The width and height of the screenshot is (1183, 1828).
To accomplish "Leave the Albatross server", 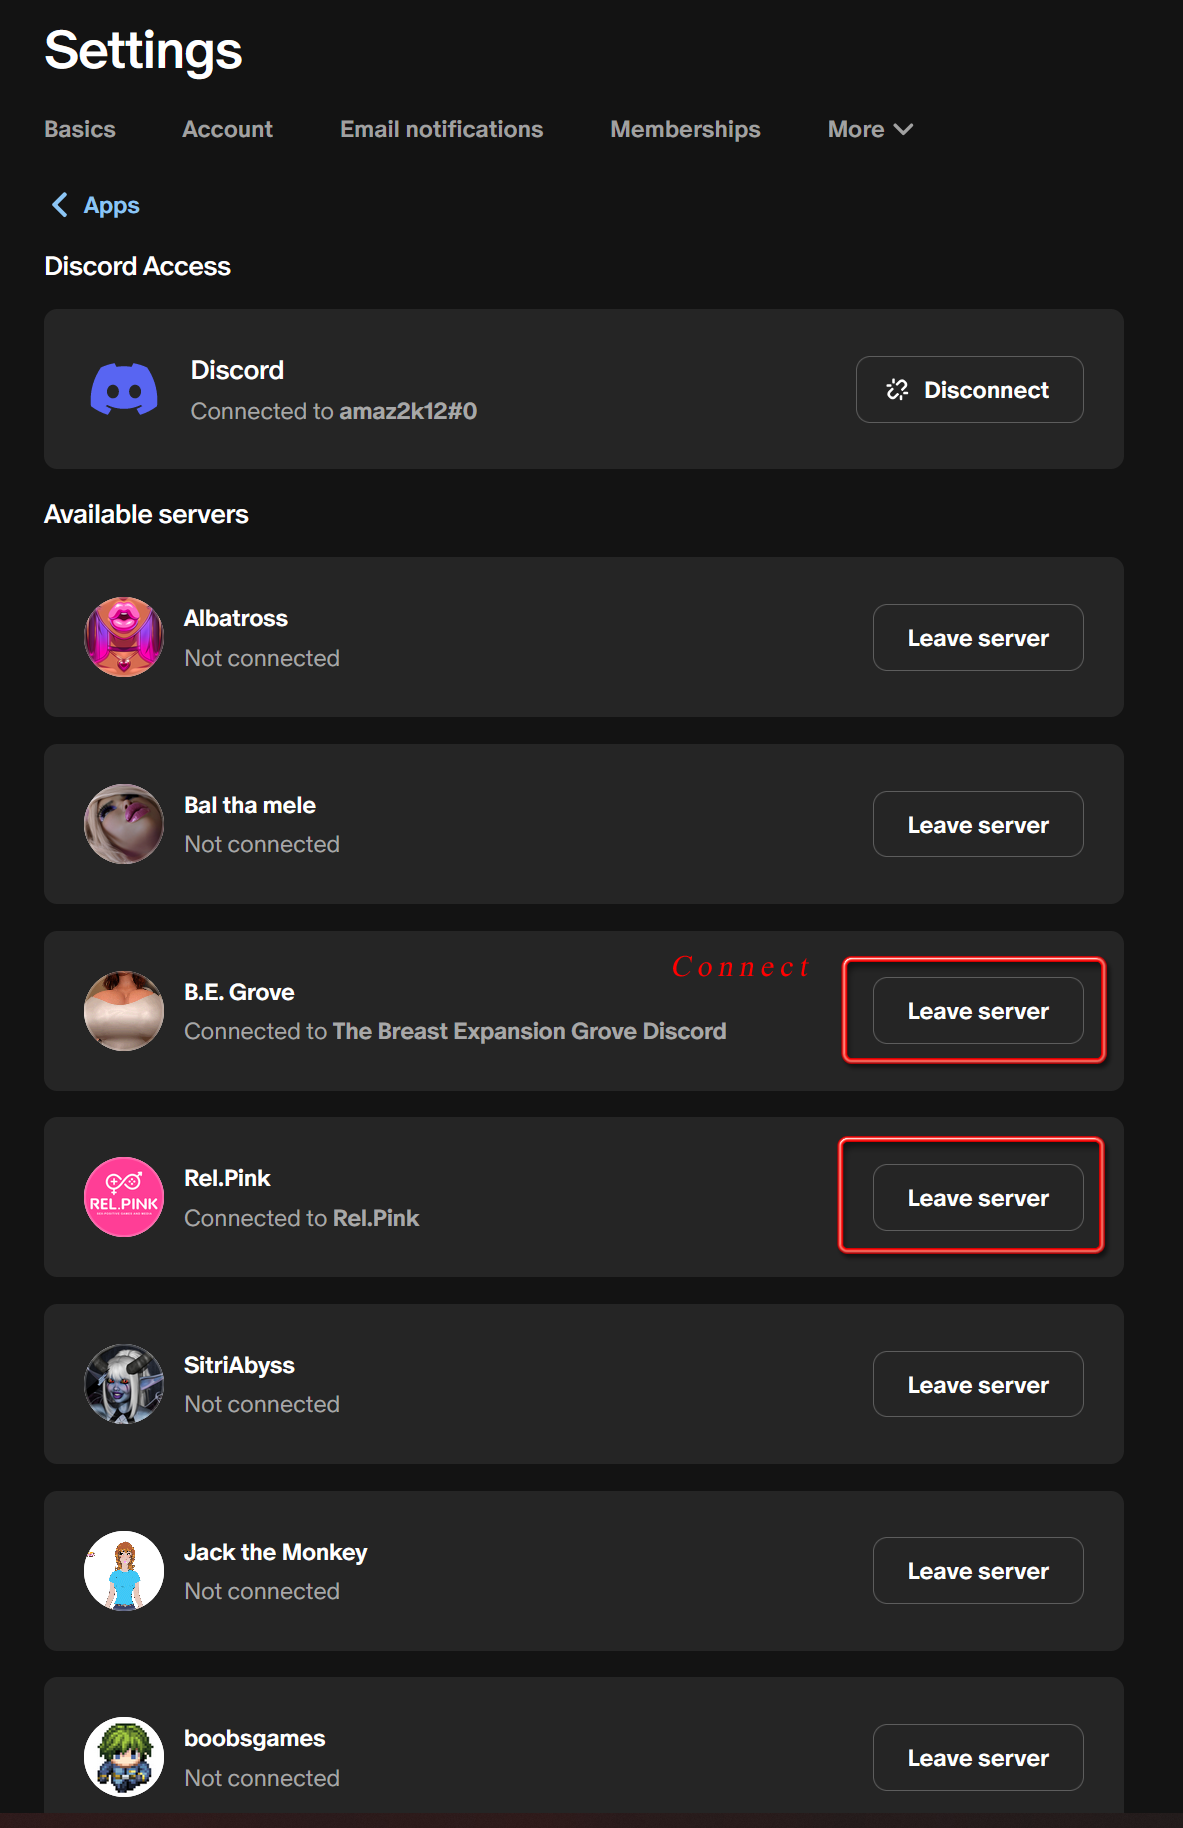I will pyautogui.click(x=978, y=637).
